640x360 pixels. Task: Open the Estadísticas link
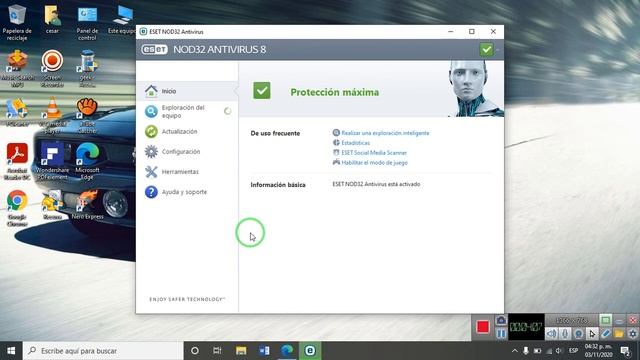[x=355, y=143]
